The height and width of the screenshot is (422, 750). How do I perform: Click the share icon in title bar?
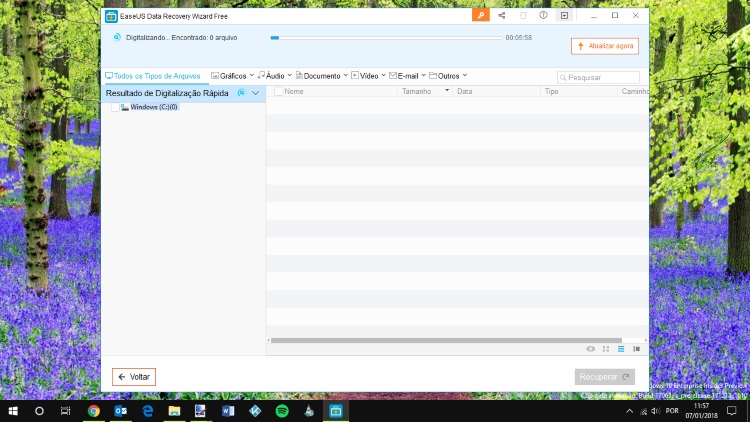click(x=501, y=16)
